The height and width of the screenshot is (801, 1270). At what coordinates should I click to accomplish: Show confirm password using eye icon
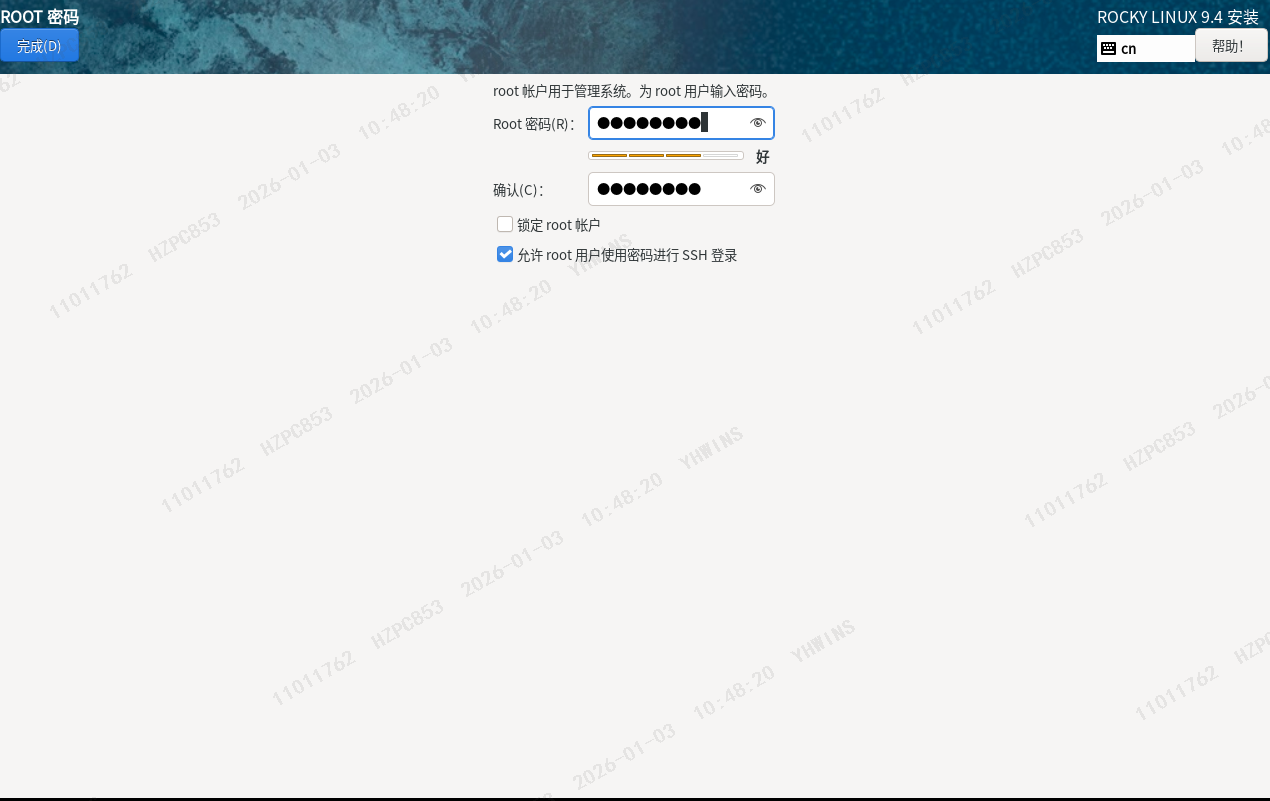coord(757,189)
